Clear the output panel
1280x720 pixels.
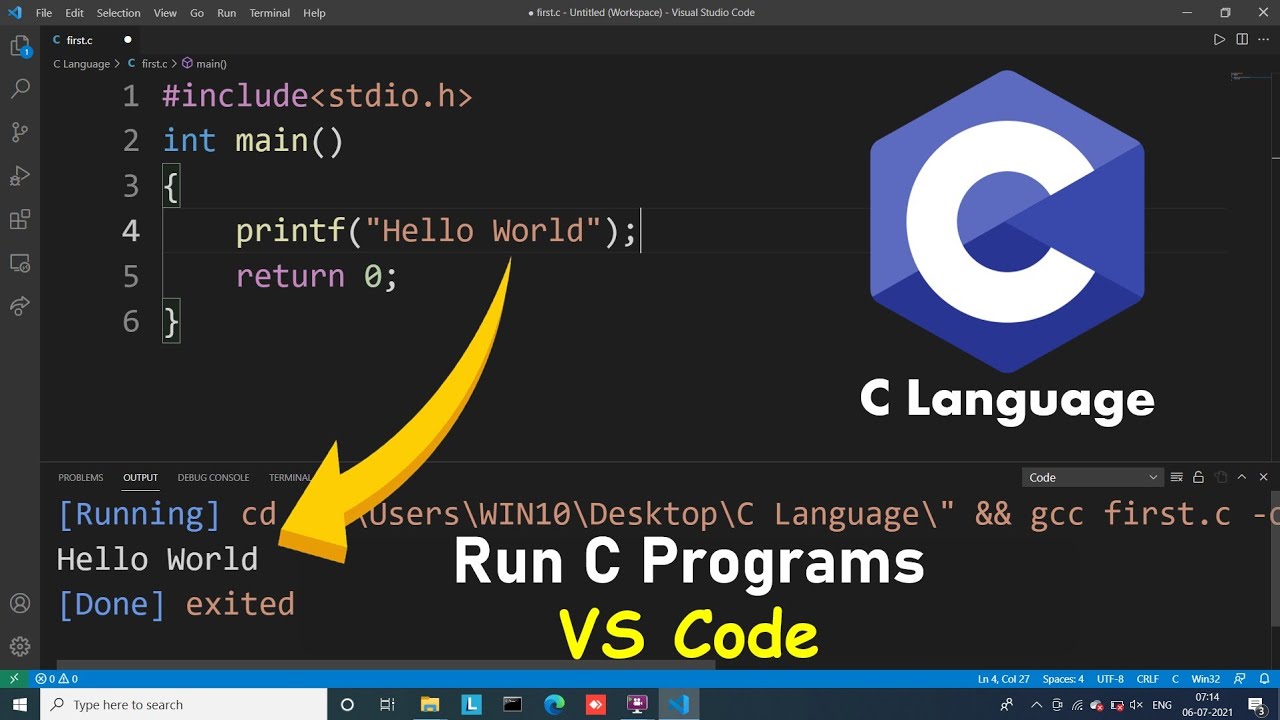1177,477
